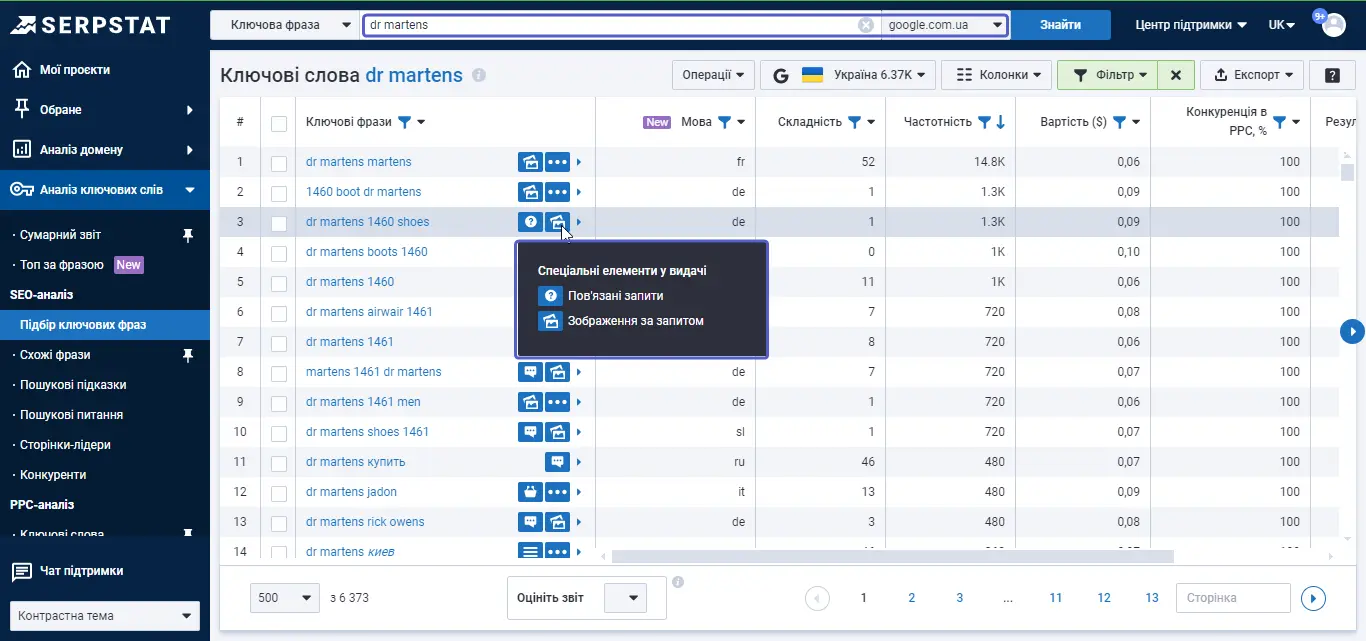Collapse the Аналіз ключових слів sidebar menu
1366x641 pixels.
coord(105,190)
